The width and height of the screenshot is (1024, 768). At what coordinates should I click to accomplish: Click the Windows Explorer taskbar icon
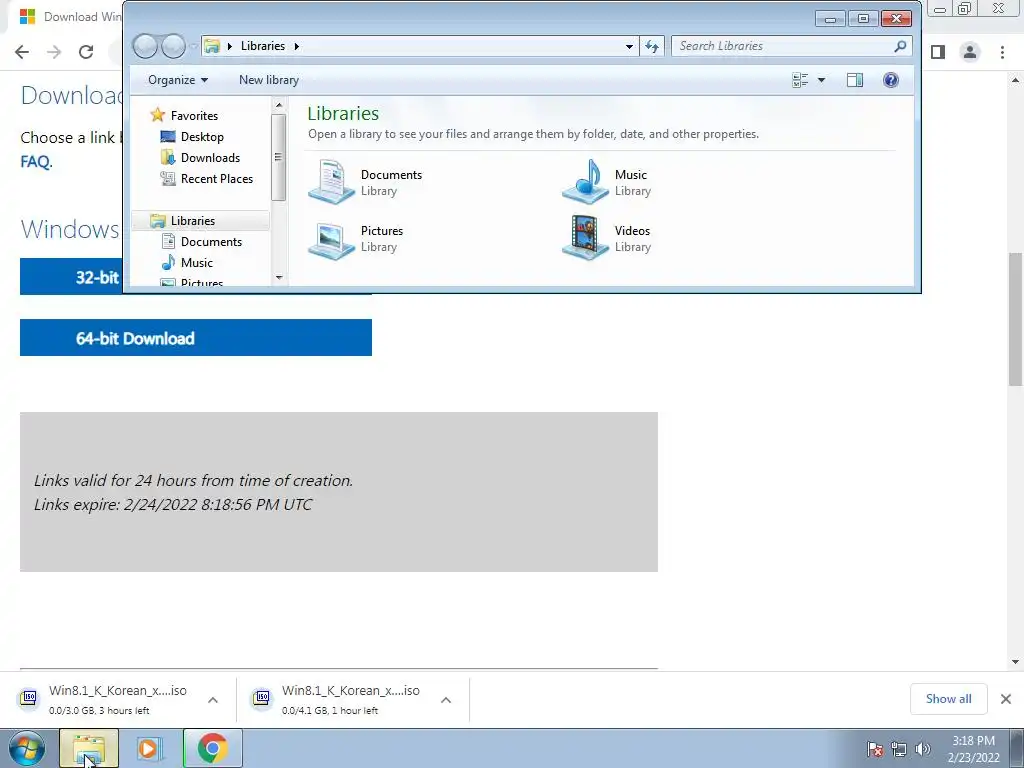[x=89, y=748]
